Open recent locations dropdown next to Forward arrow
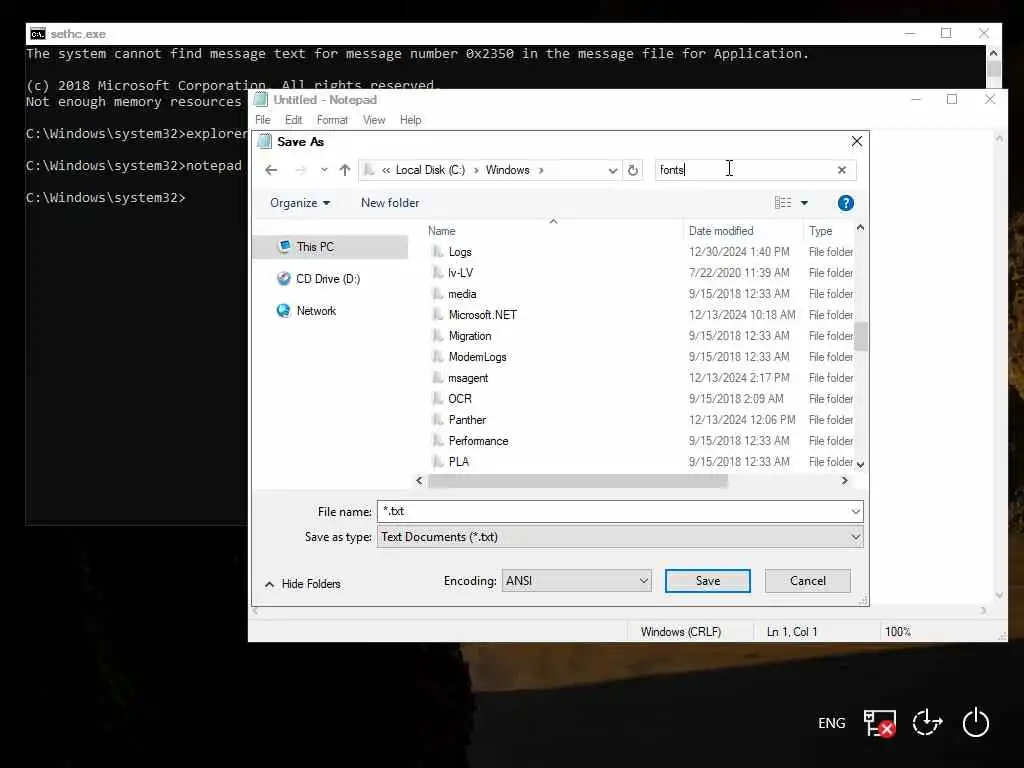The width and height of the screenshot is (1024, 768). coord(324,170)
